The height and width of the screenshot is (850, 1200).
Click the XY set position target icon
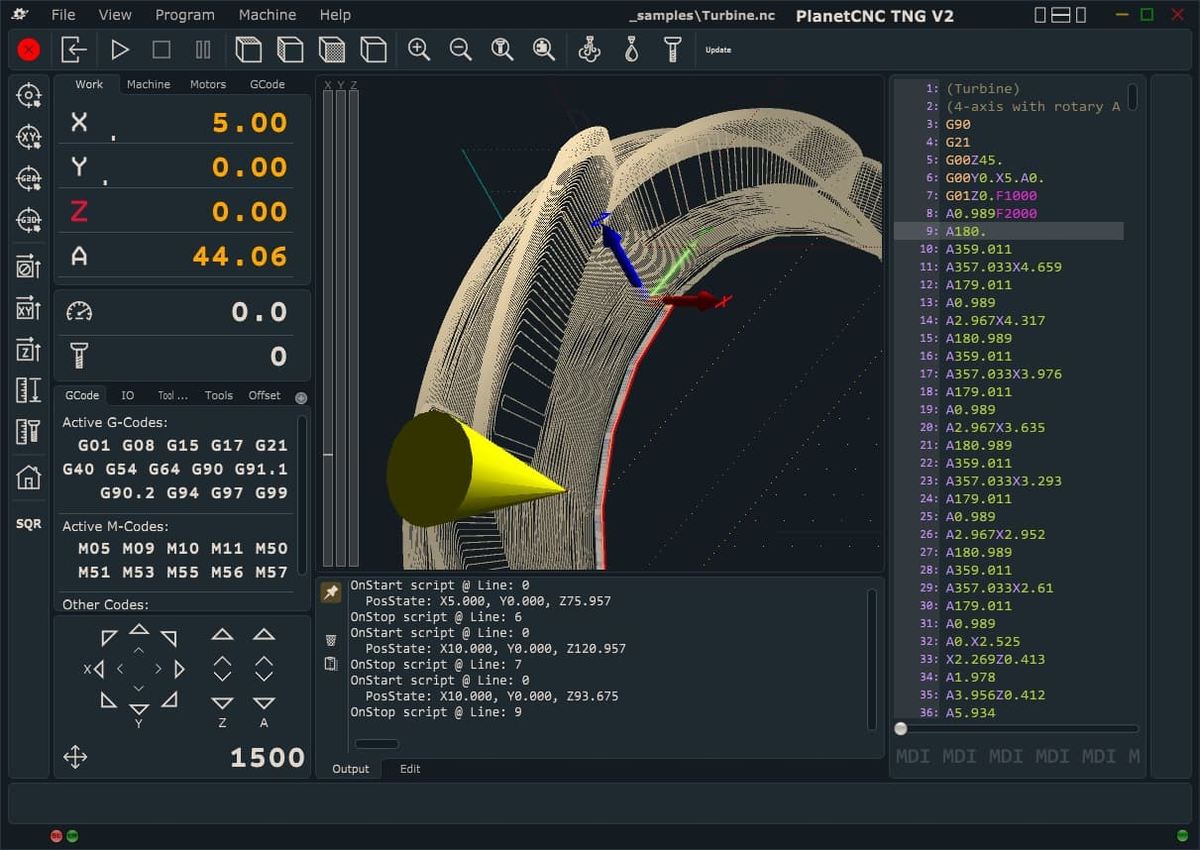pos(28,138)
